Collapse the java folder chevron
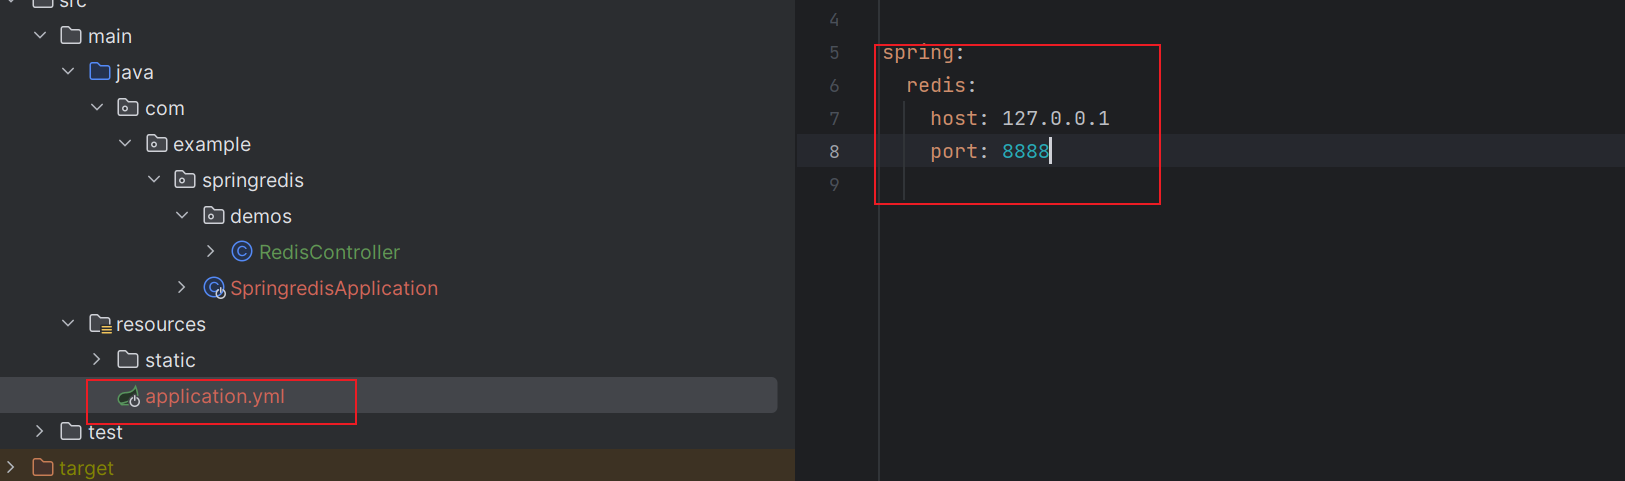1625x481 pixels. 68,72
